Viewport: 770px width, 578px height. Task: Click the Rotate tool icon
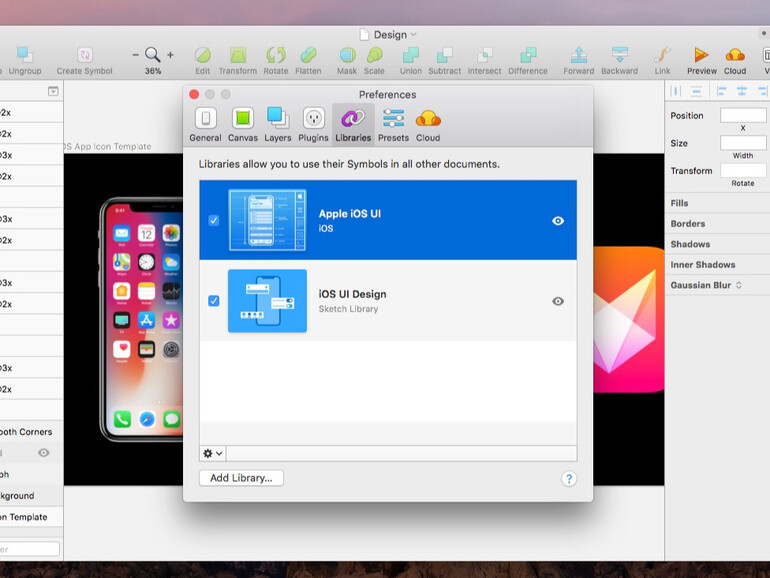[275, 55]
